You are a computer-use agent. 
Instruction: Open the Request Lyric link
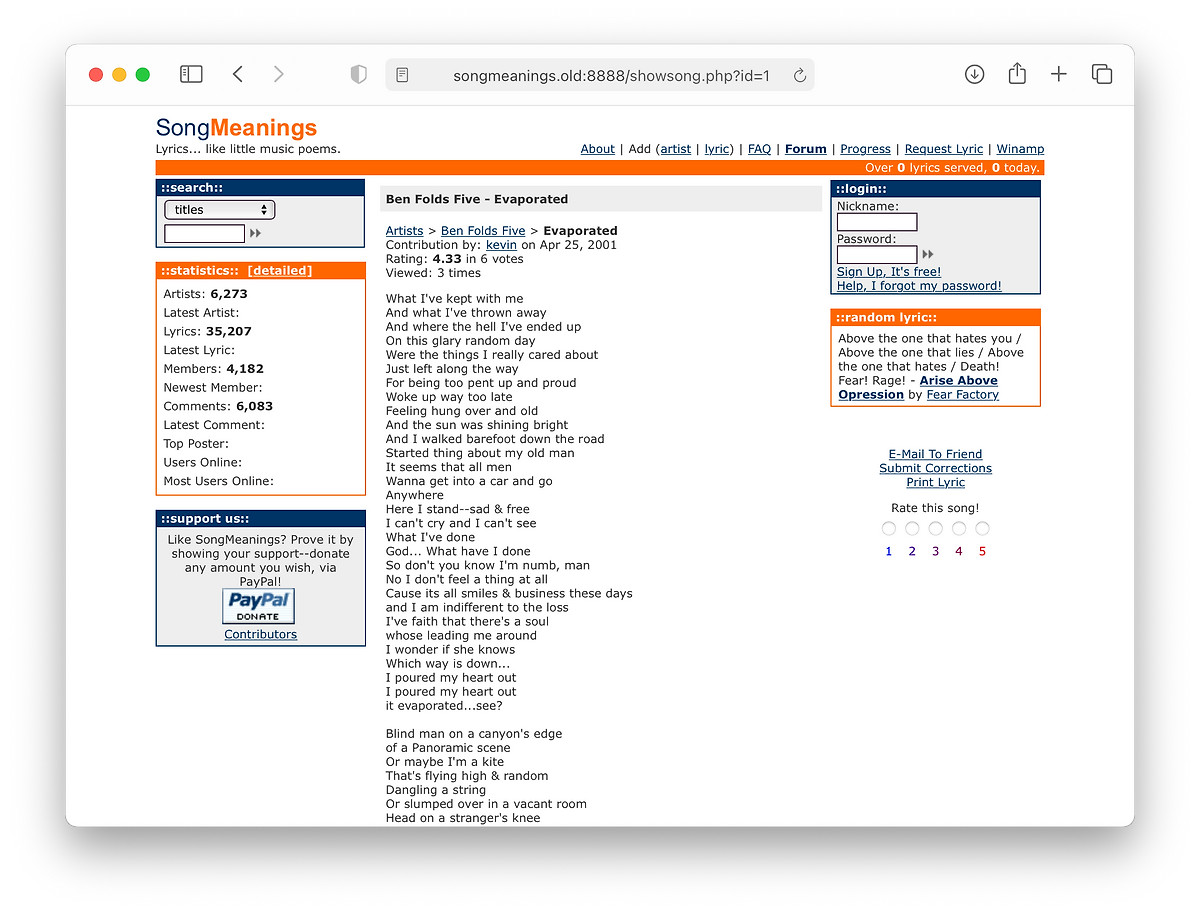pos(944,149)
